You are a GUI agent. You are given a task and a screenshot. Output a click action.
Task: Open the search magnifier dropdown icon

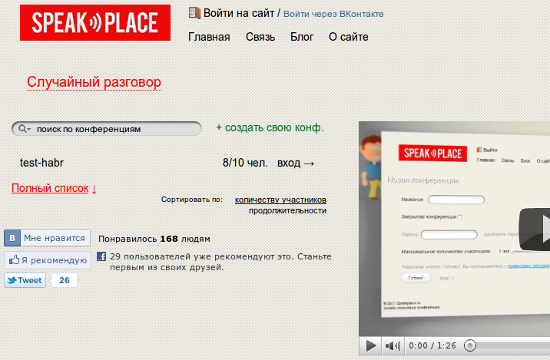pos(24,129)
